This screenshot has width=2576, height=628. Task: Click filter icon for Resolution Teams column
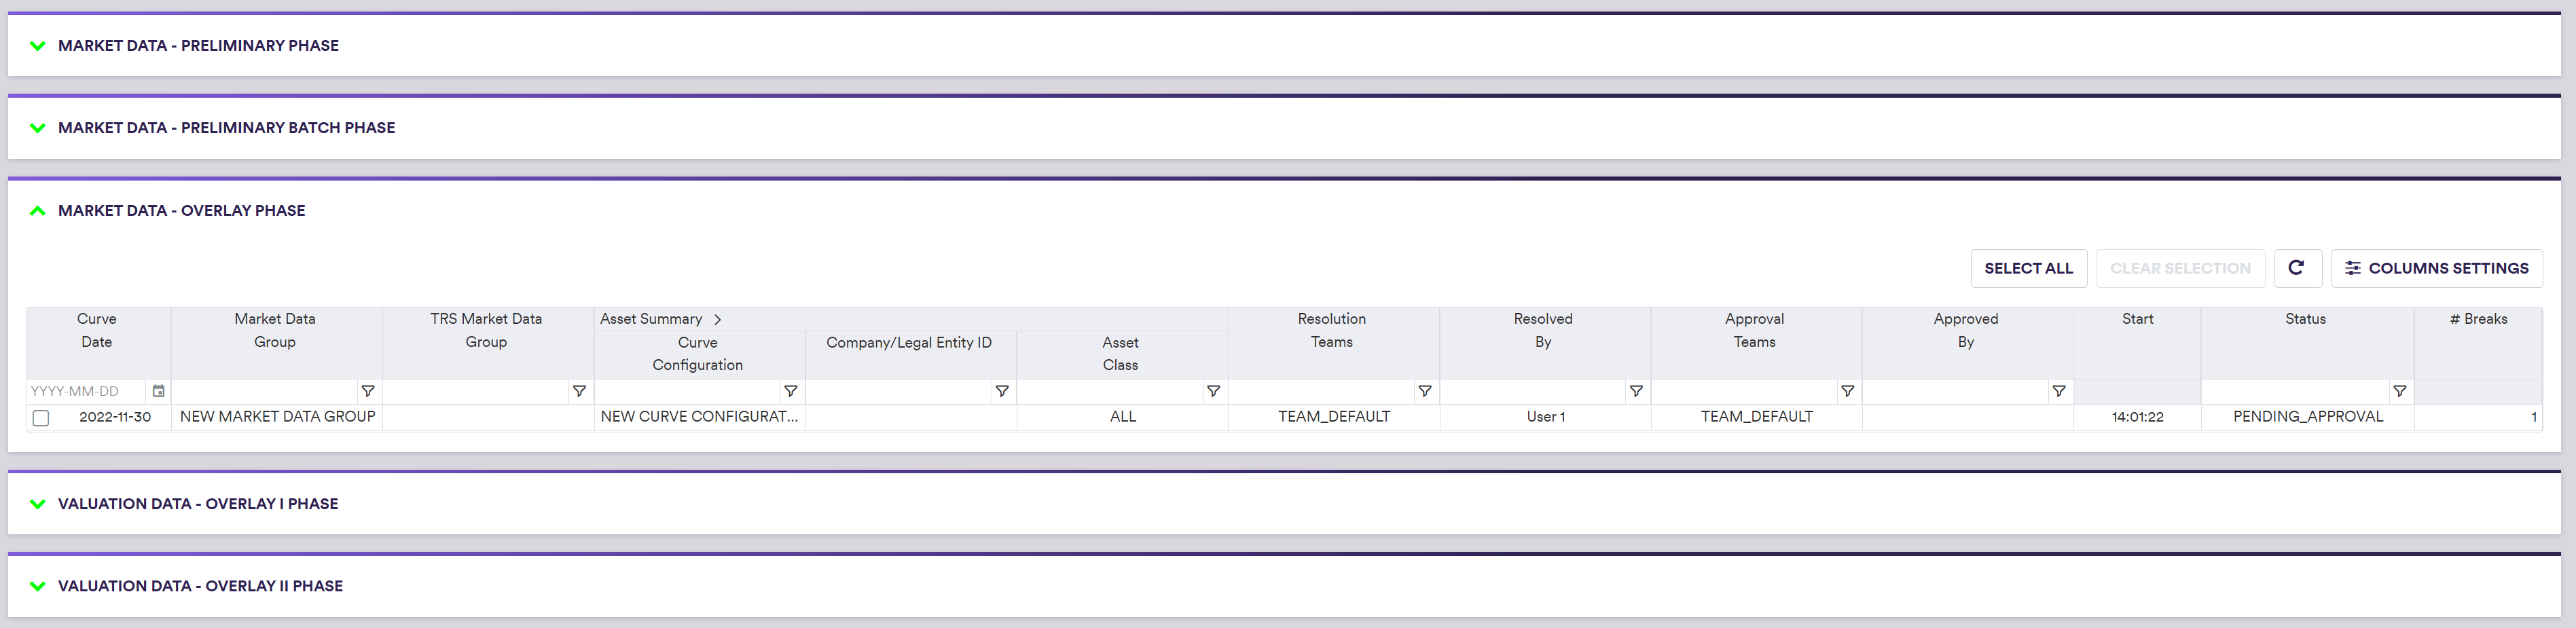(x=1424, y=391)
